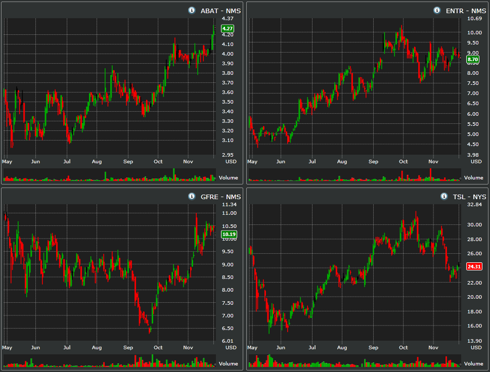Click the Volume label under GFRE chart

(228, 364)
